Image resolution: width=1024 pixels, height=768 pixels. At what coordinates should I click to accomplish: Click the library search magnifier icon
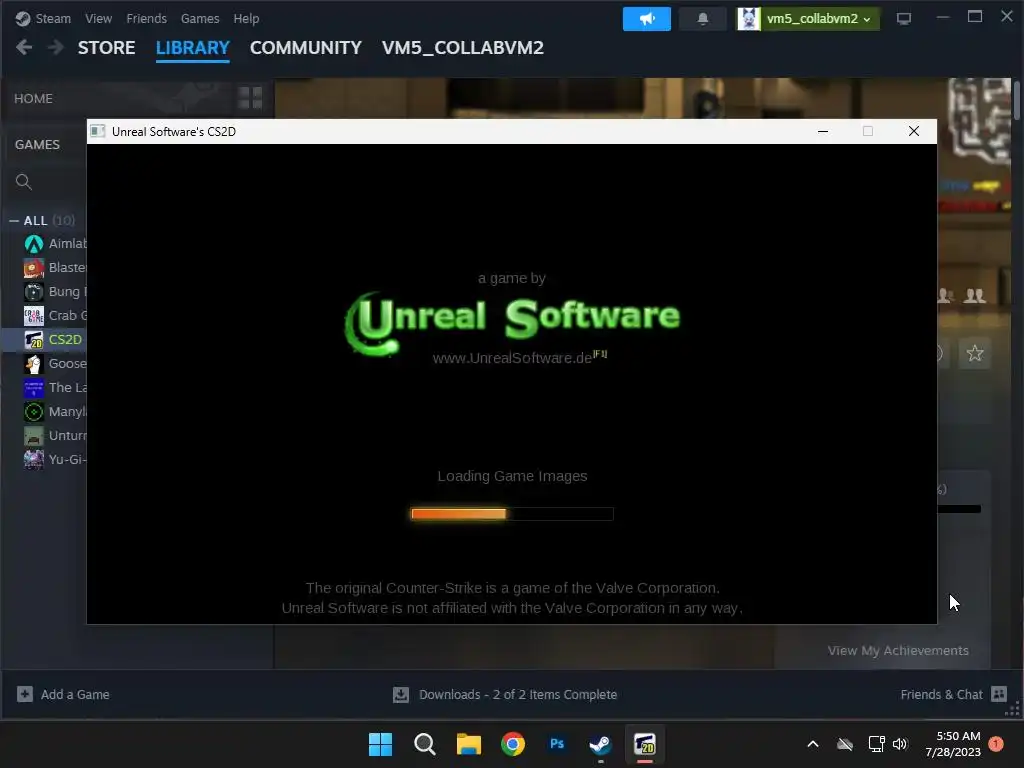click(x=24, y=182)
